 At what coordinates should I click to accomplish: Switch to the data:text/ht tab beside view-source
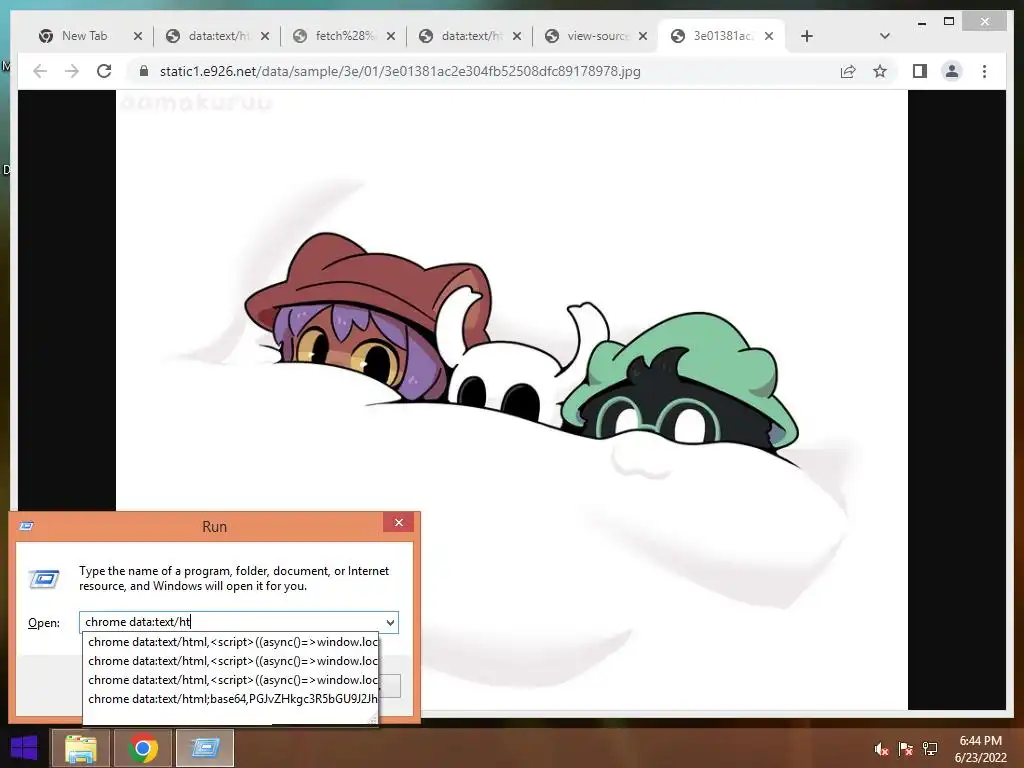click(462, 36)
